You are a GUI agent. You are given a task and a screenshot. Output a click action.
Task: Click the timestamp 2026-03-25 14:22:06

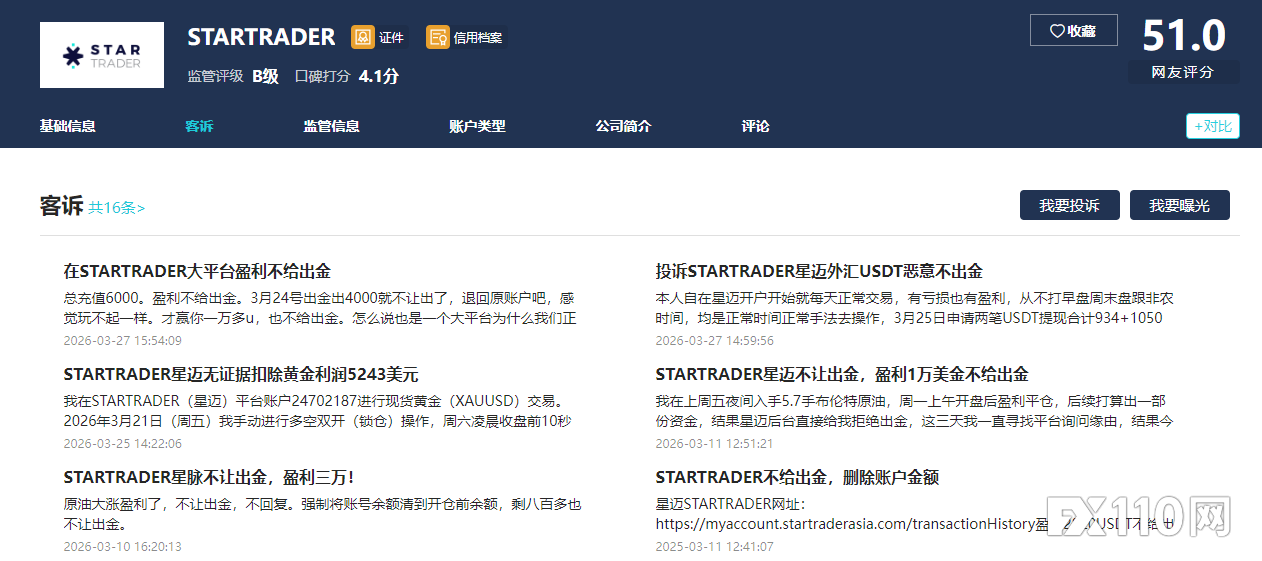[122, 444]
